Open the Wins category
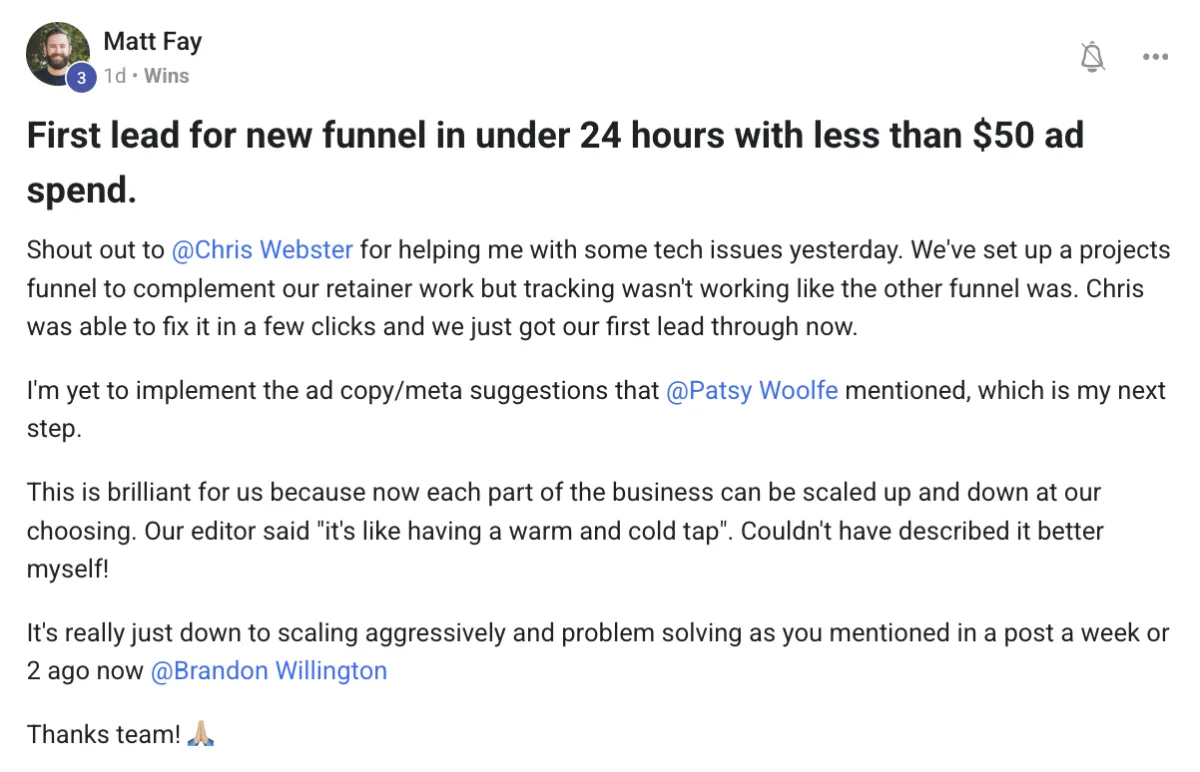Screen dimensions: 1200x772 coord(166,76)
